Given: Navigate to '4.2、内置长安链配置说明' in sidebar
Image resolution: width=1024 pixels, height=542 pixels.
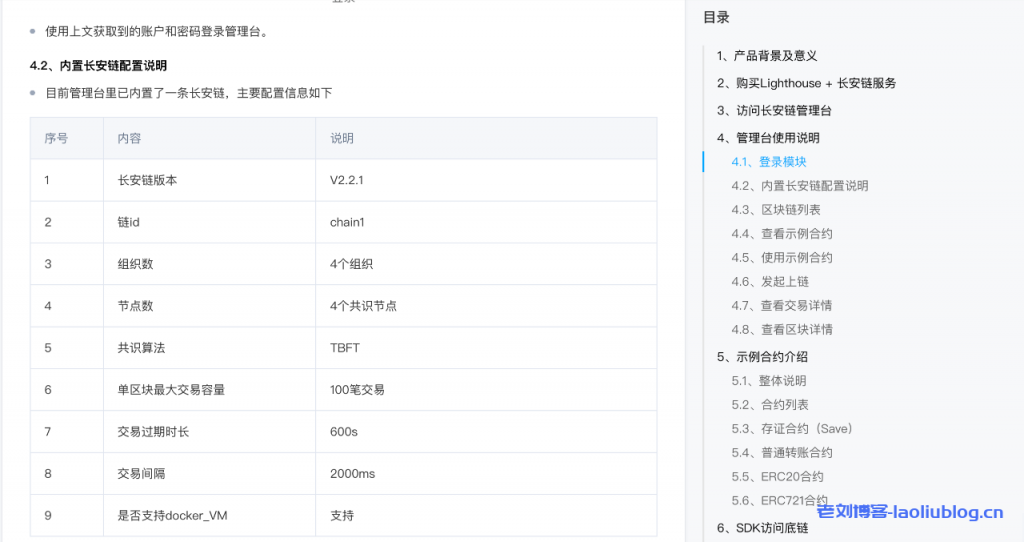Looking at the screenshot, I should coord(799,186).
